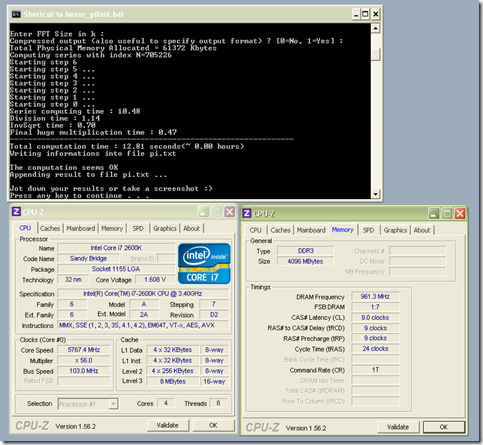Image resolution: width=483 pixels, height=445 pixels.
Task: Click Validate button in right CPU-Z window
Action: pos(398,427)
